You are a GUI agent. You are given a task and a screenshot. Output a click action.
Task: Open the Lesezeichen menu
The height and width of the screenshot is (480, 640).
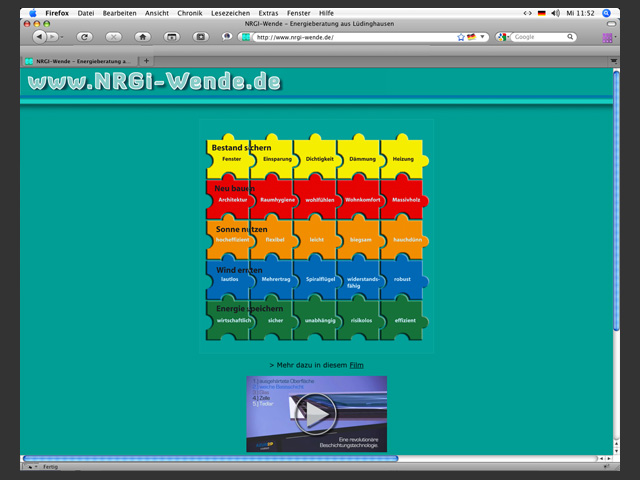231,13
